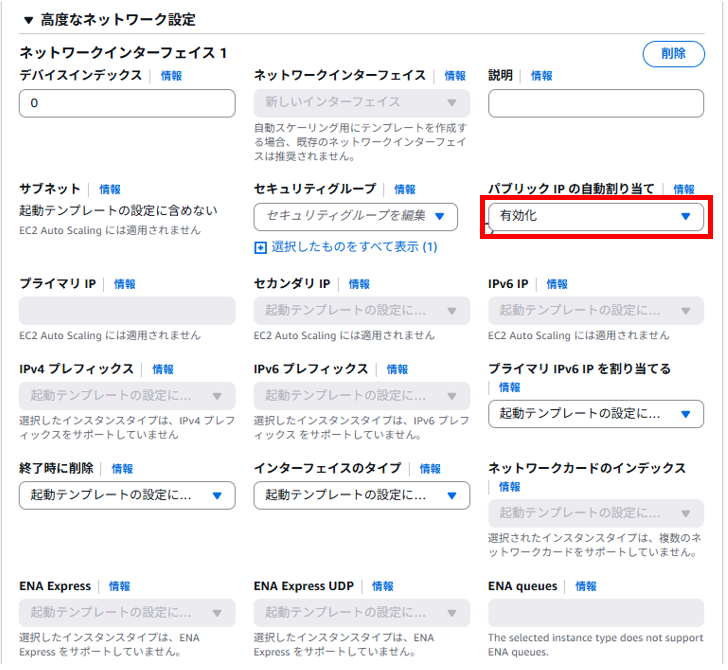Screen dimensions: 728x670
Task: Open the 終了時に削除 dropdown
Action: pos(127,495)
